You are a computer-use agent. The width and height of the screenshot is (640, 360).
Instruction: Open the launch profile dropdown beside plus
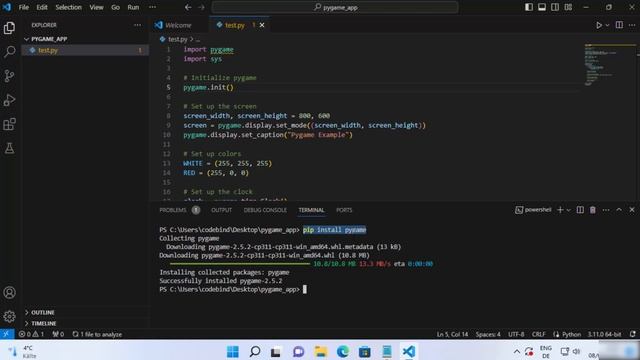pos(568,210)
